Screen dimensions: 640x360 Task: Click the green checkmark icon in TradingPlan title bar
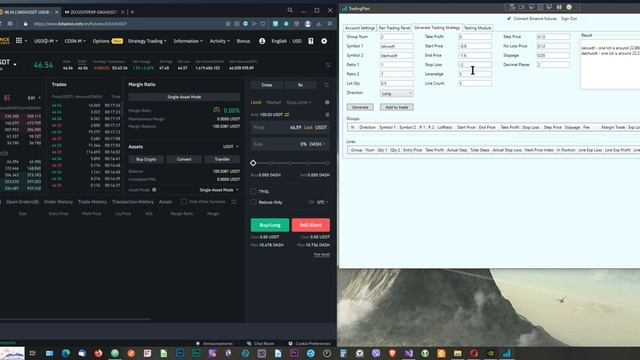pos(569,7)
